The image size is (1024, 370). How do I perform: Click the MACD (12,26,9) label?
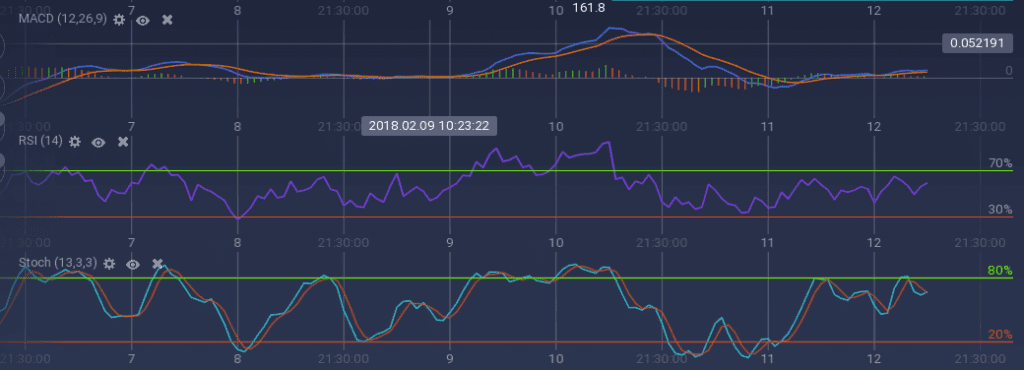click(62, 19)
